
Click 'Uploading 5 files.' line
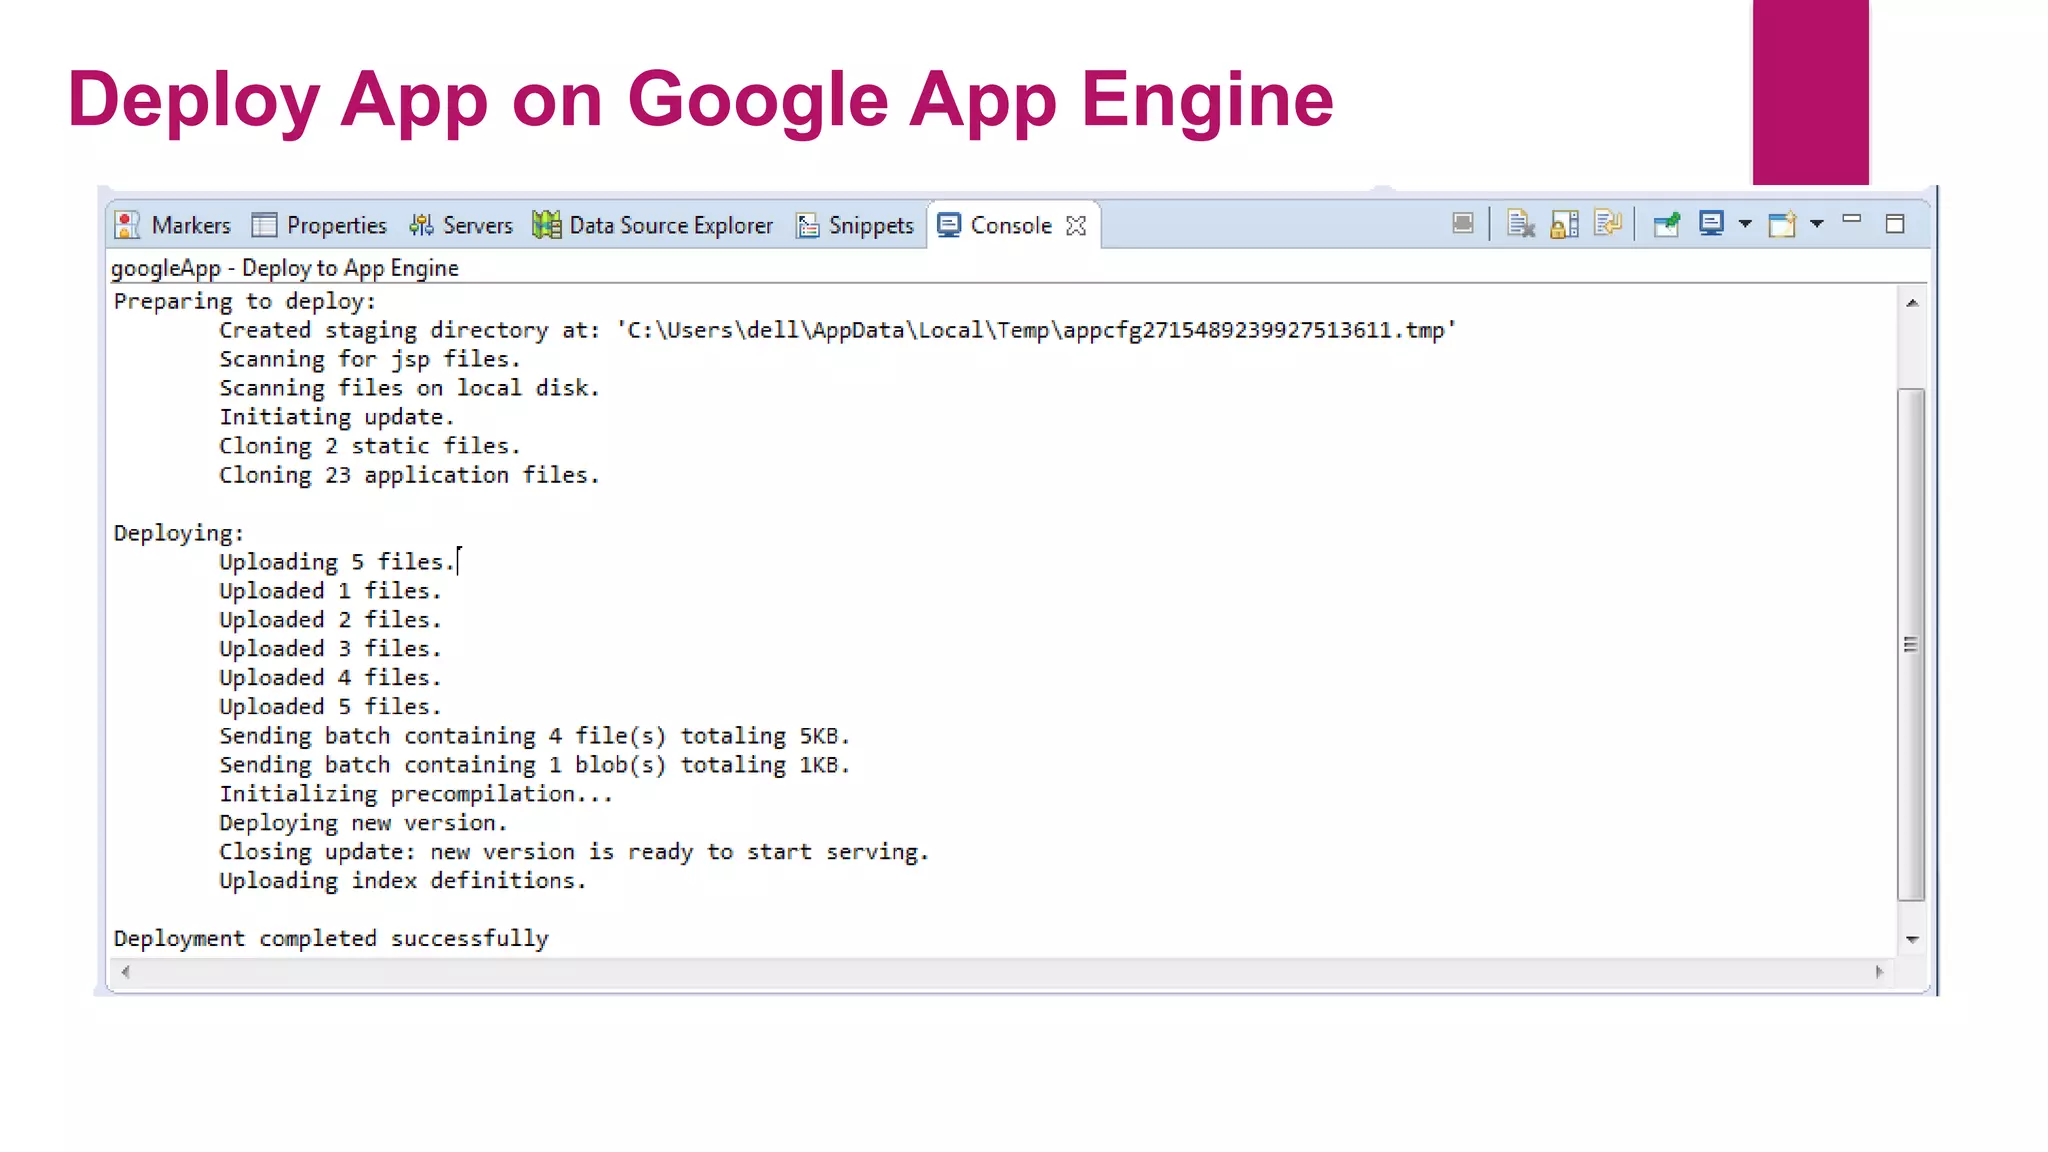pos(337,562)
